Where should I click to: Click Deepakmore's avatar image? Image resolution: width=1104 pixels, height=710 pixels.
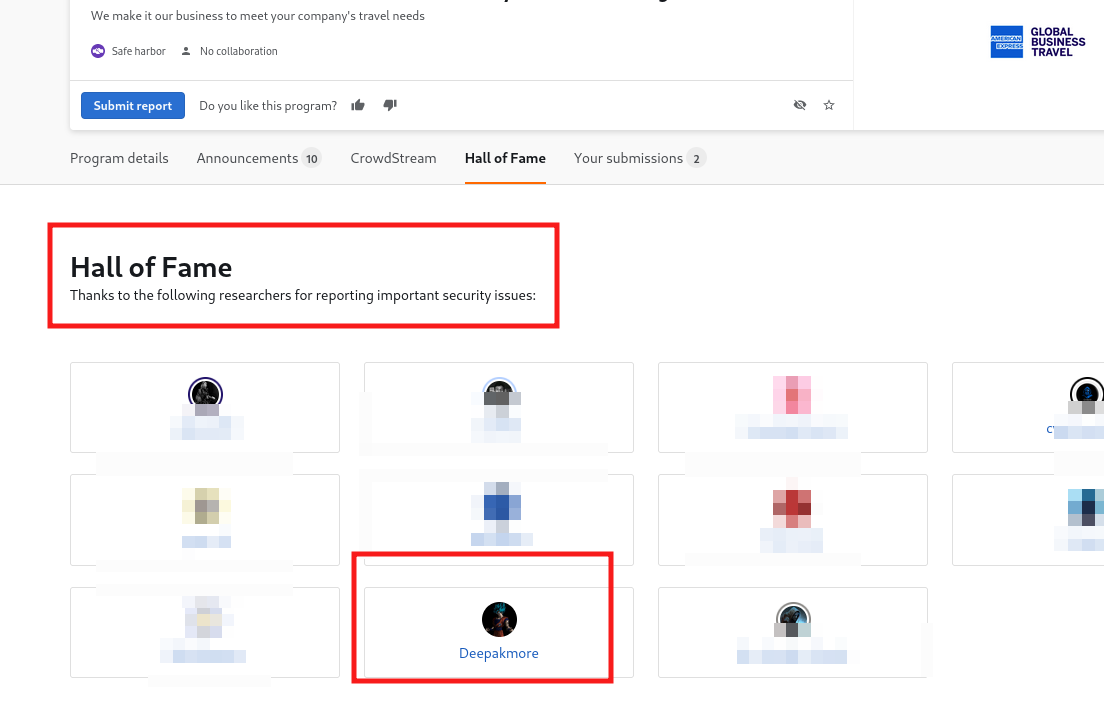point(499,619)
